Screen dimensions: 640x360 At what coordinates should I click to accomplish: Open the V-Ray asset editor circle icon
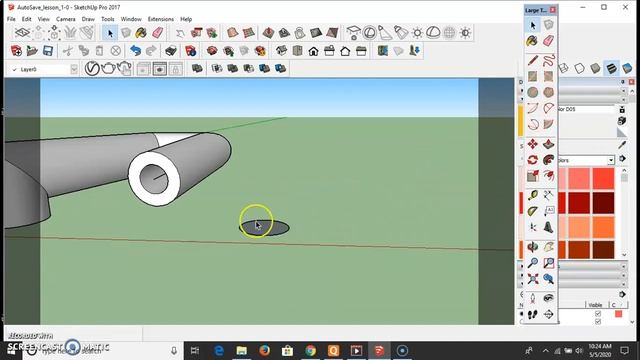(92, 69)
